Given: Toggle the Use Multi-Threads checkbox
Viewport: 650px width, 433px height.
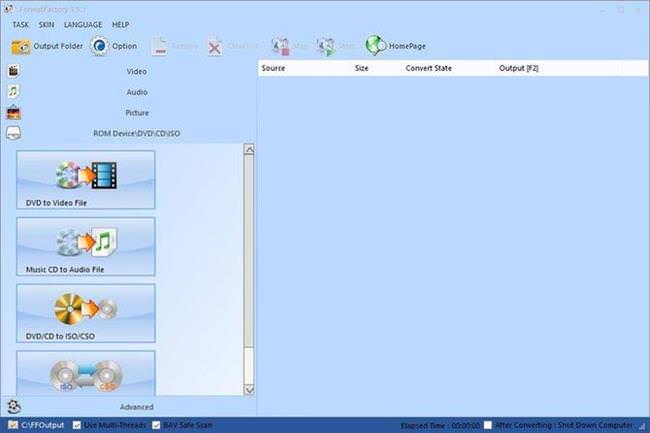Looking at the screenshot, I should 77,425.
